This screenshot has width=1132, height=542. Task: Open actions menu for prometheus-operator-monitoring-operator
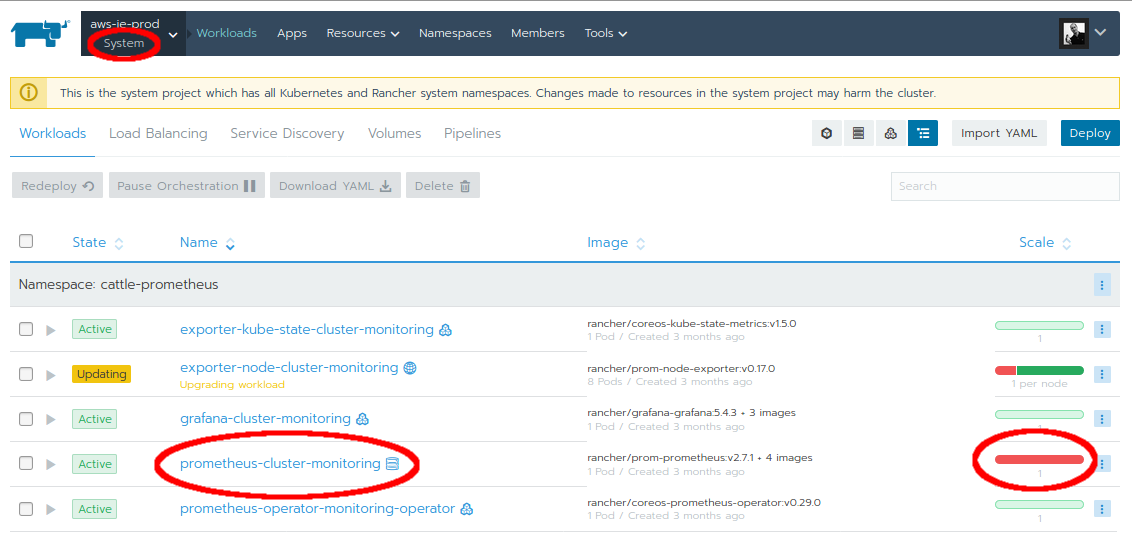pyautogui.click(x=1102, y=509)
